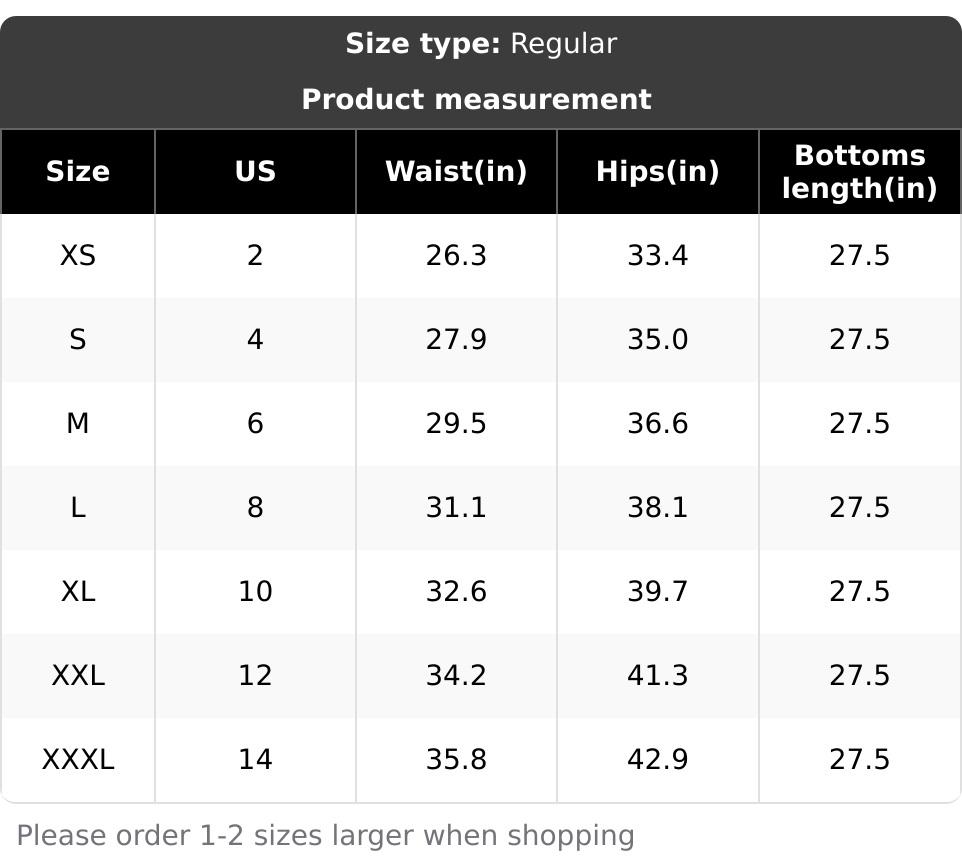Click the 'Size type: Regular' label
This screenshot has height=868, width=962.
[x=481, y=44]
